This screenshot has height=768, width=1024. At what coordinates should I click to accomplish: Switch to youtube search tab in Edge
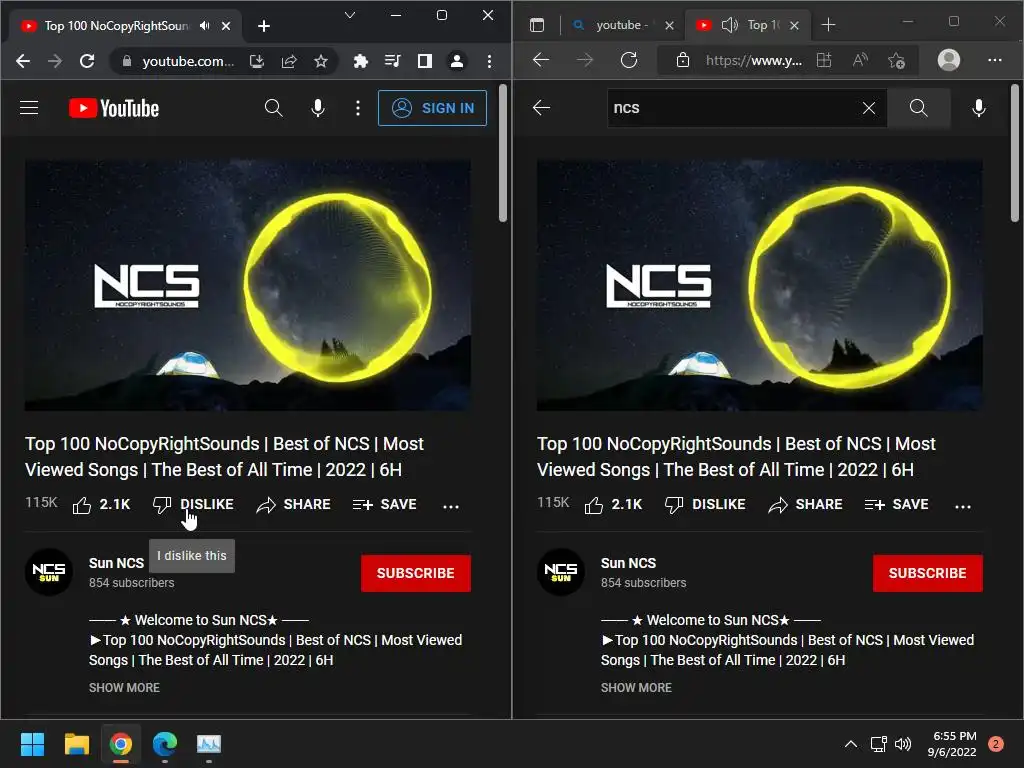point(621,25)
